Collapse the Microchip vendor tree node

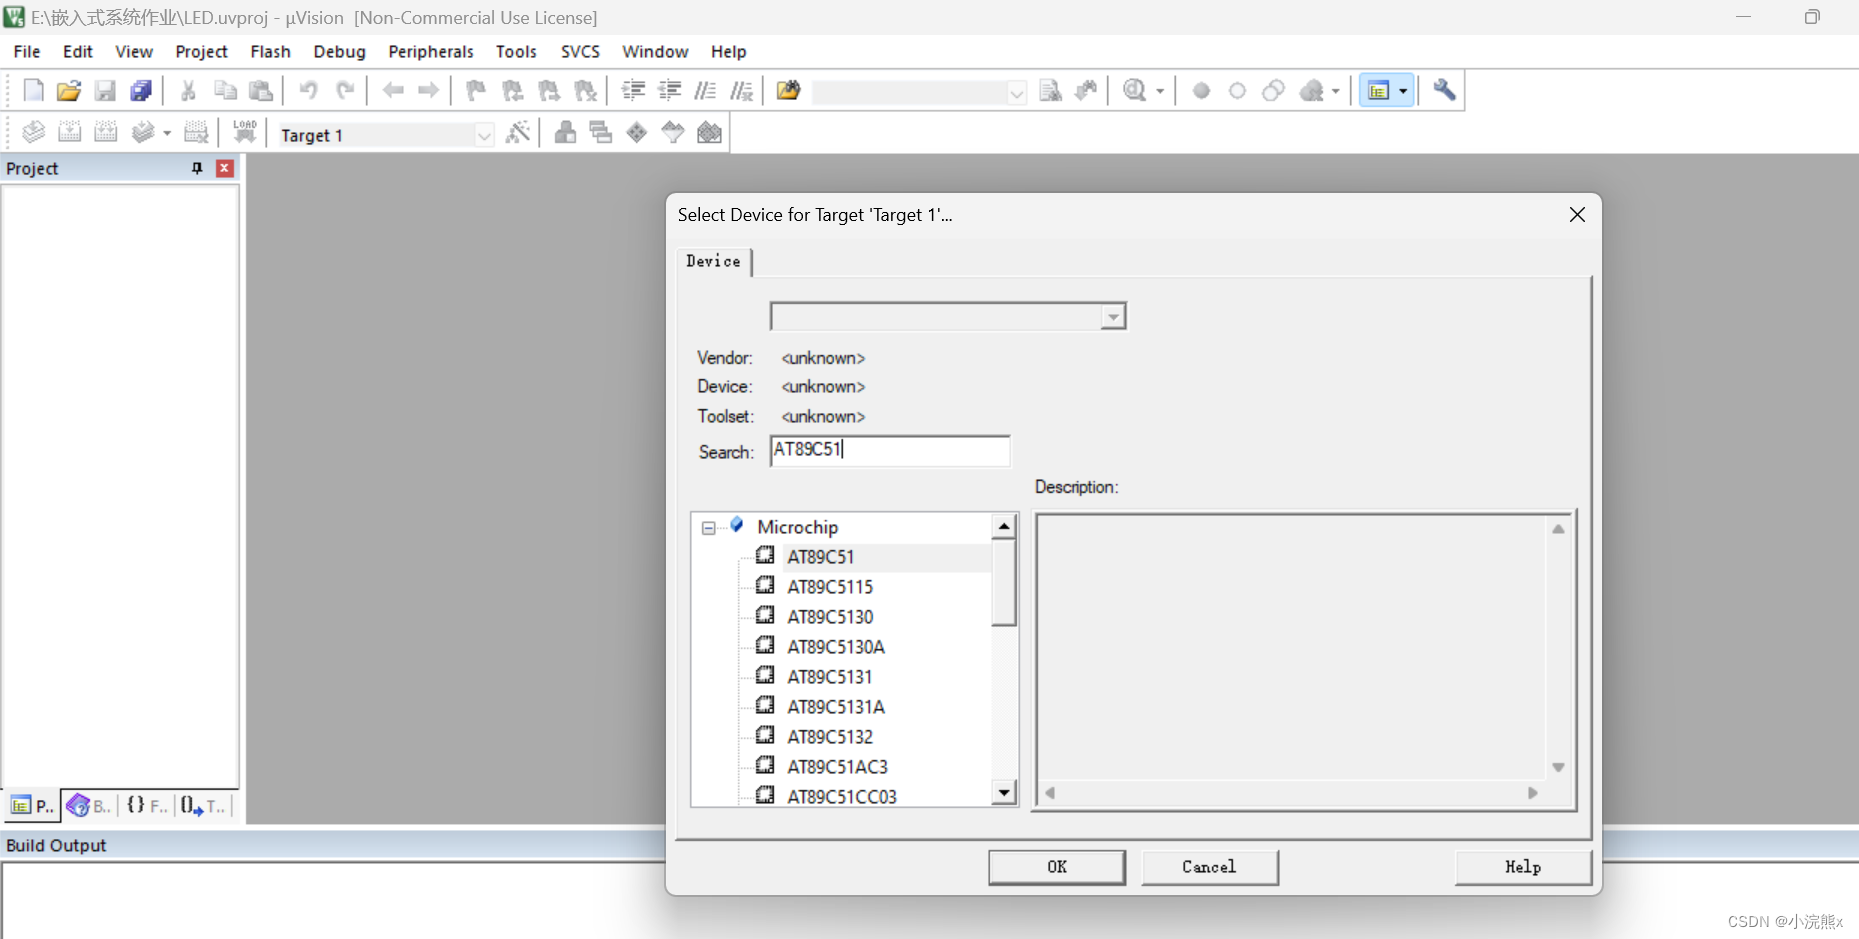click(x=709, y=528)
